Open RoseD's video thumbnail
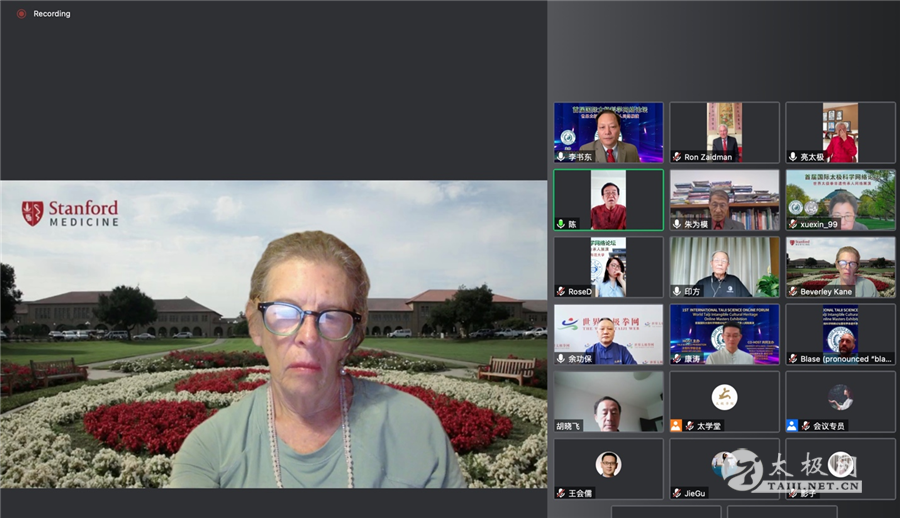This screenshot has height=518, width=900. tap(608, 266)
